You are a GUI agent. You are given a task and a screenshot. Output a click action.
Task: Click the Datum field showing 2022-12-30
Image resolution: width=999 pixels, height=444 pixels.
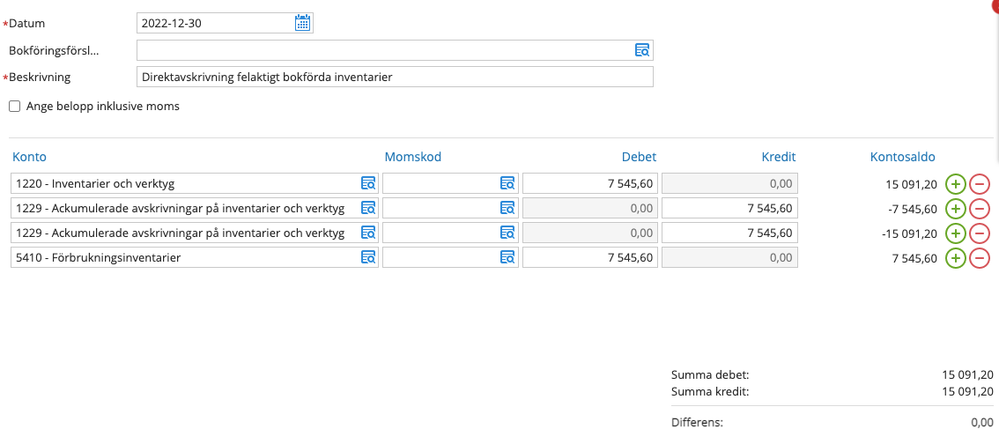click(215, 23)
